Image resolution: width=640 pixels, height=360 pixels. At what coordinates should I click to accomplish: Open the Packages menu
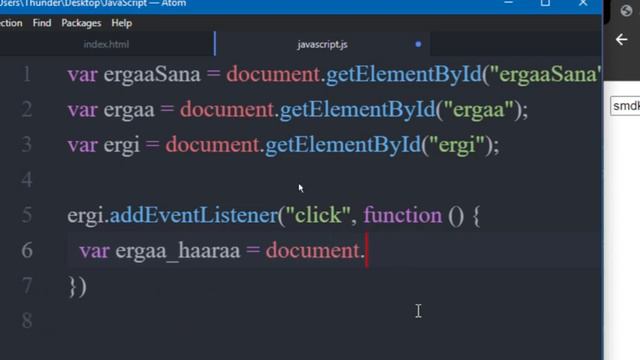[x=81, y=23]
